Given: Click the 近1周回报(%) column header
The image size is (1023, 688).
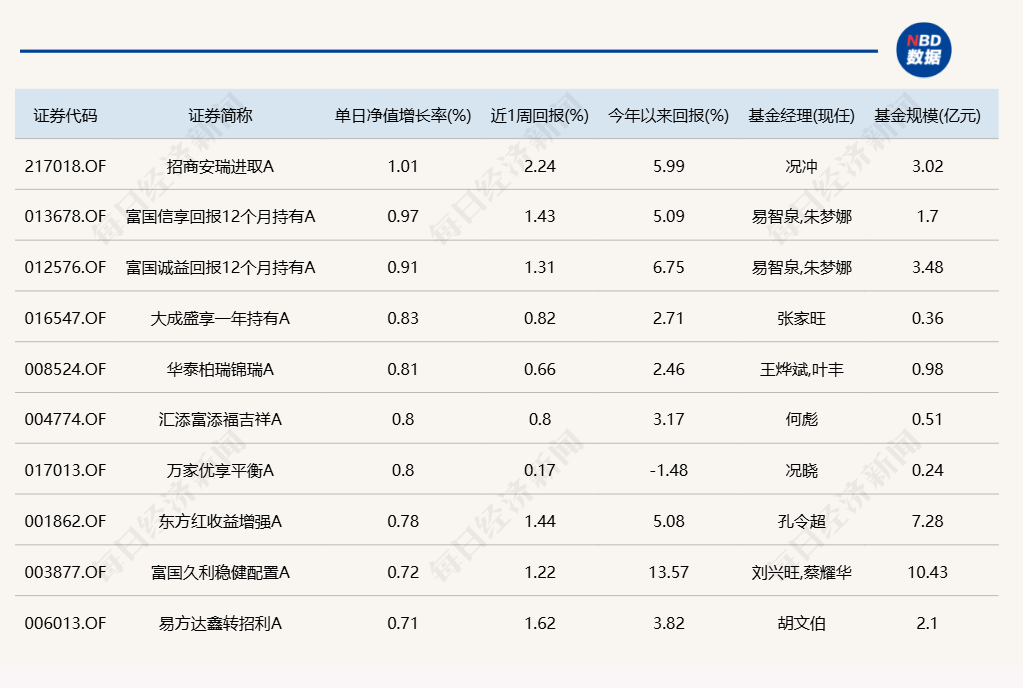Looking at the screenshot, I should (x=540, y=115).
